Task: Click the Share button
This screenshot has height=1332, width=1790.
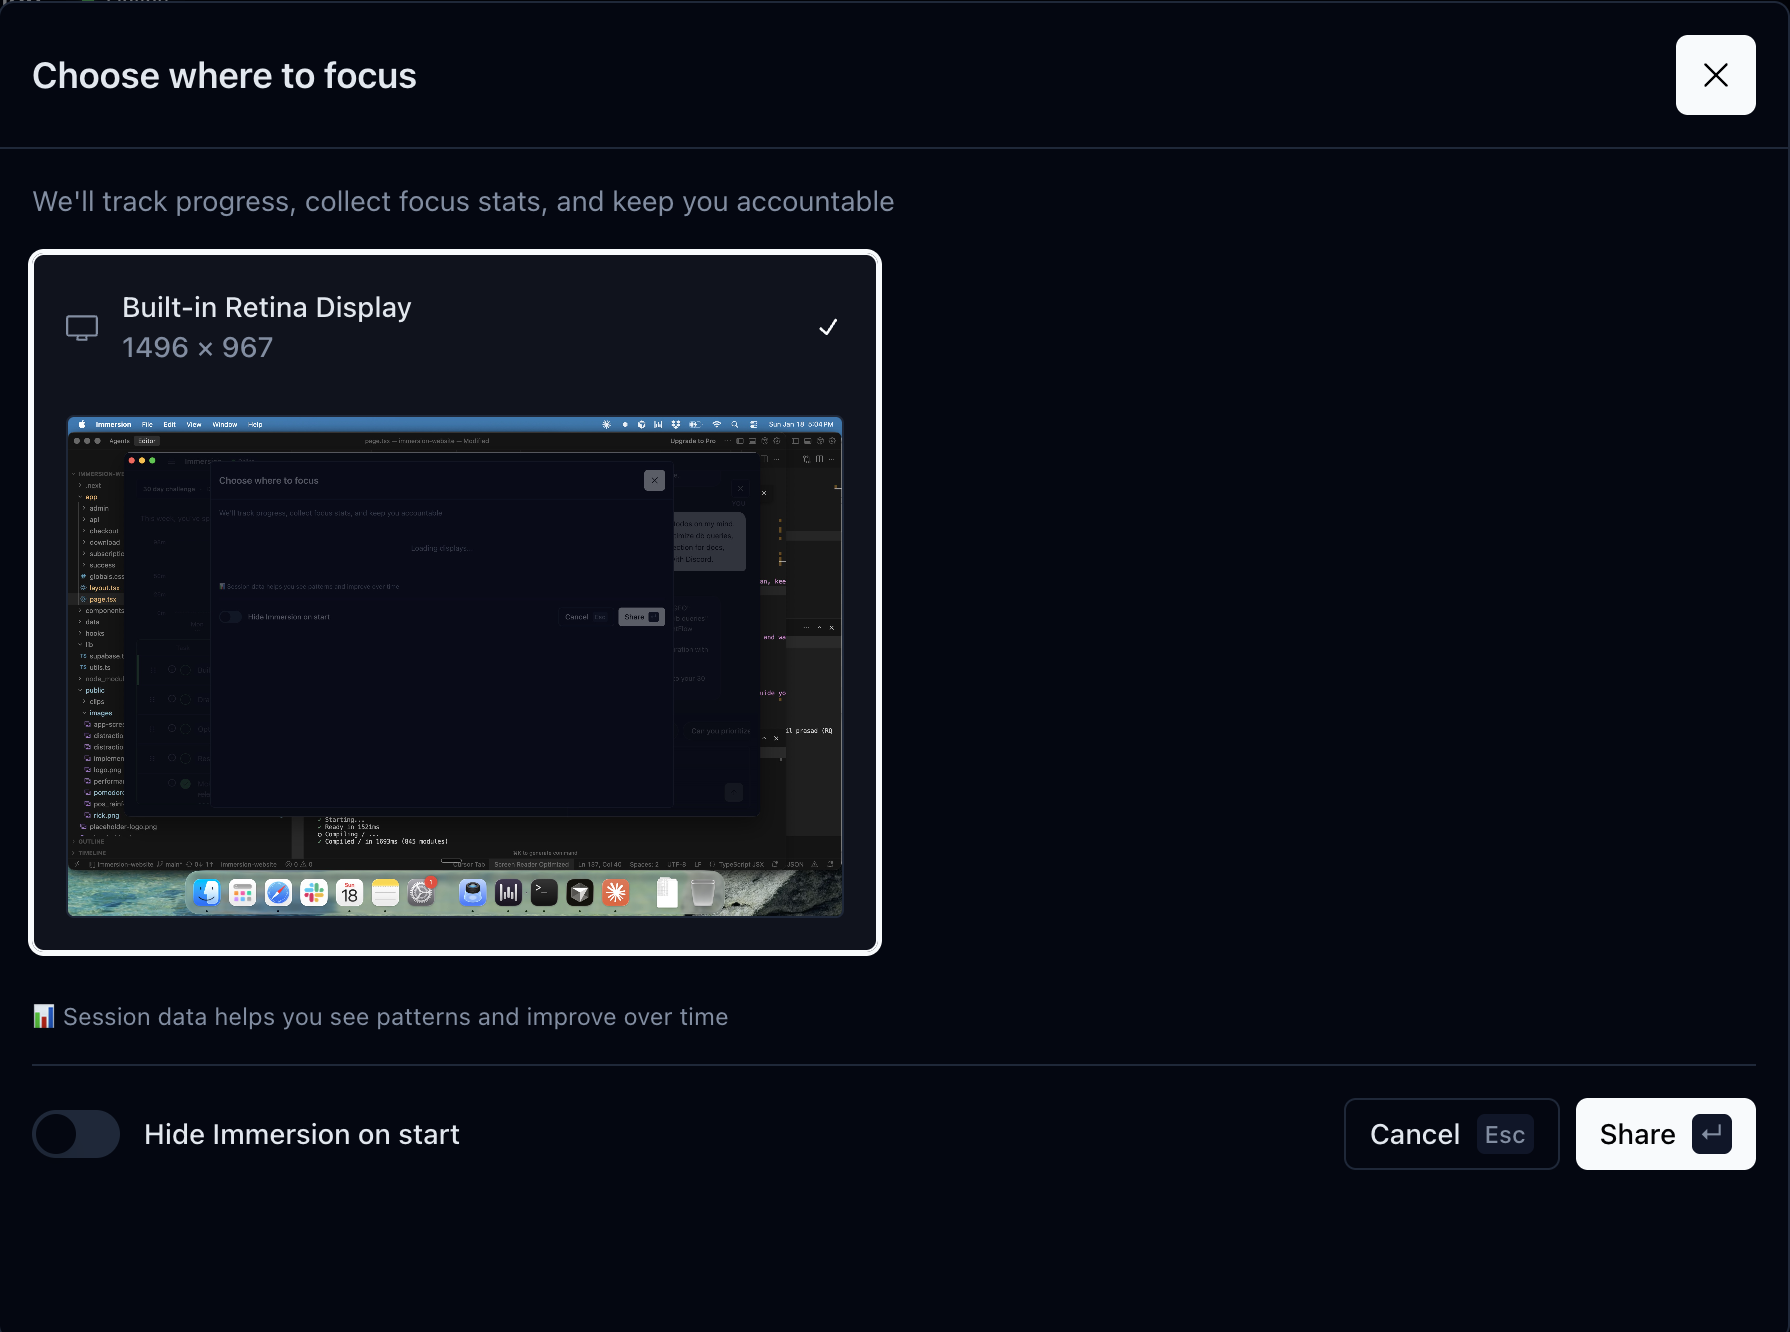Action: (1663, 1134)
